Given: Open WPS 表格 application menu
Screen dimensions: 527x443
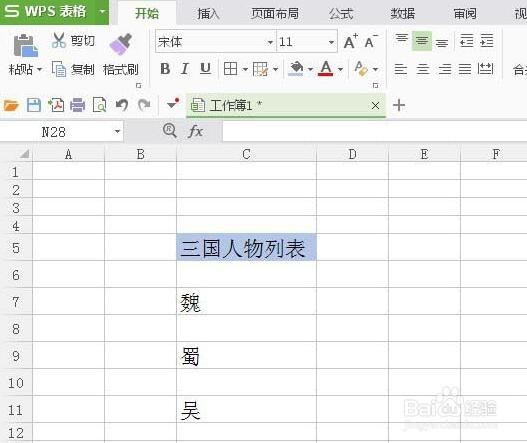Looking at the screenshot, I should (x=54, y=12).
